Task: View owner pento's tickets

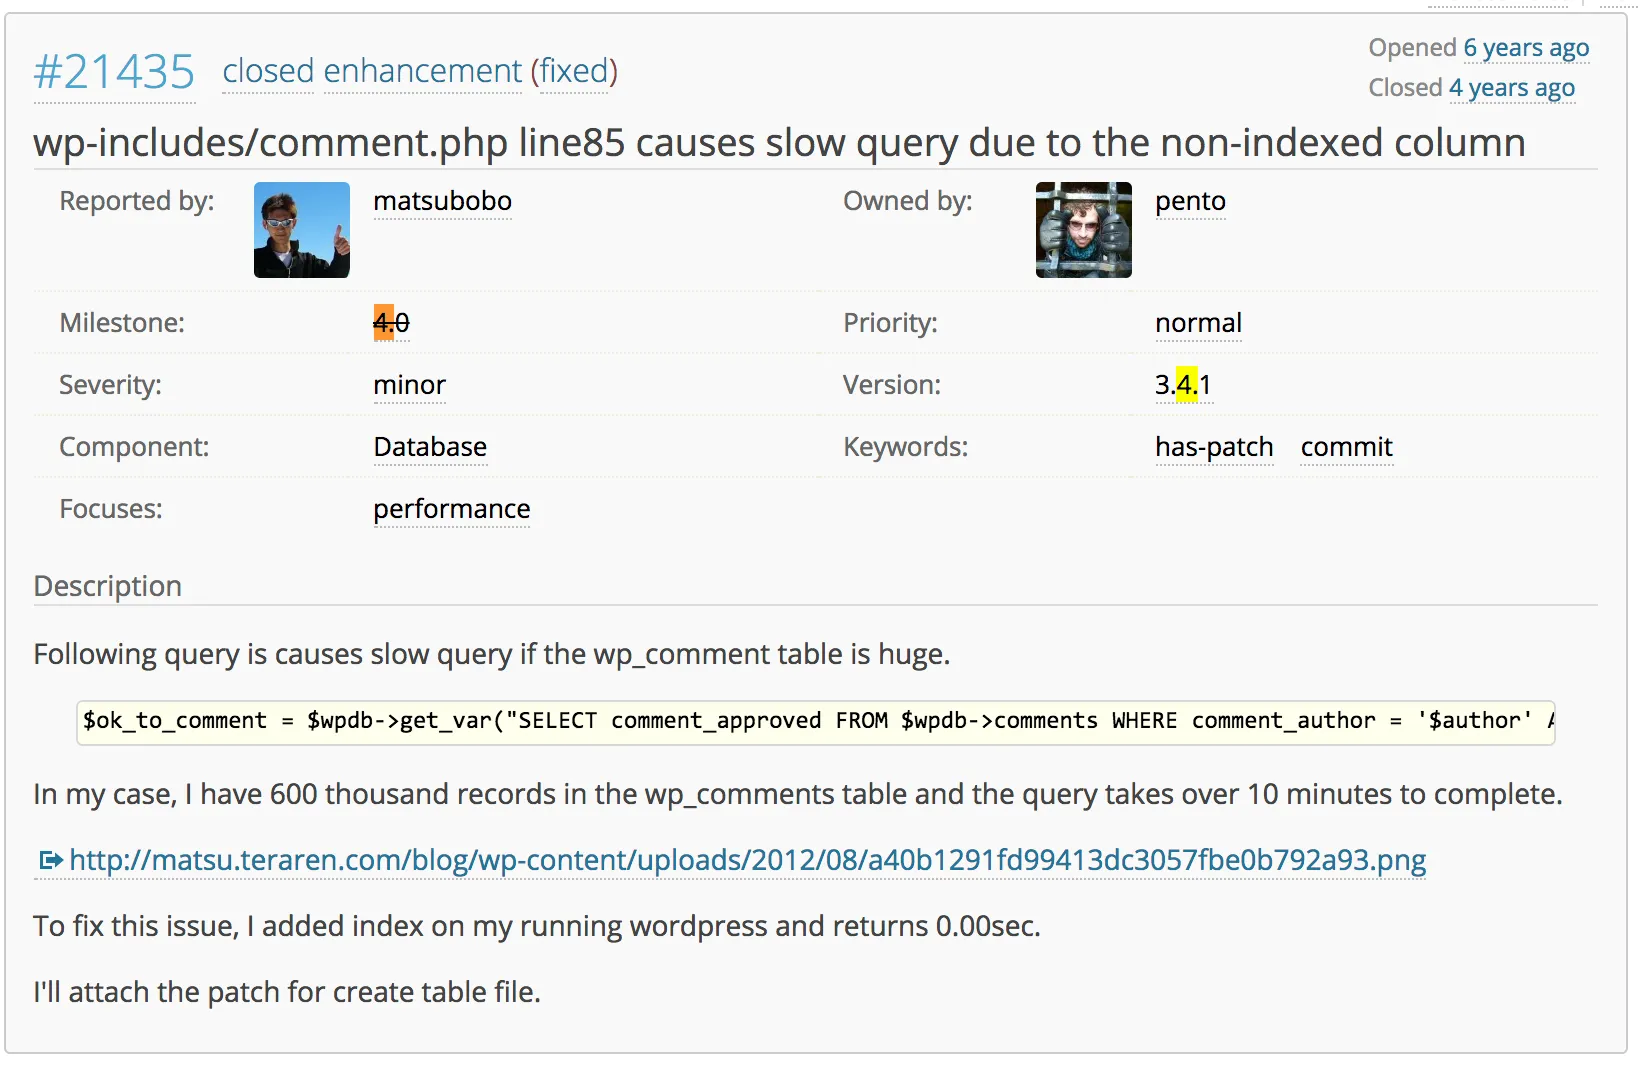Action: tap(1190, 201)
